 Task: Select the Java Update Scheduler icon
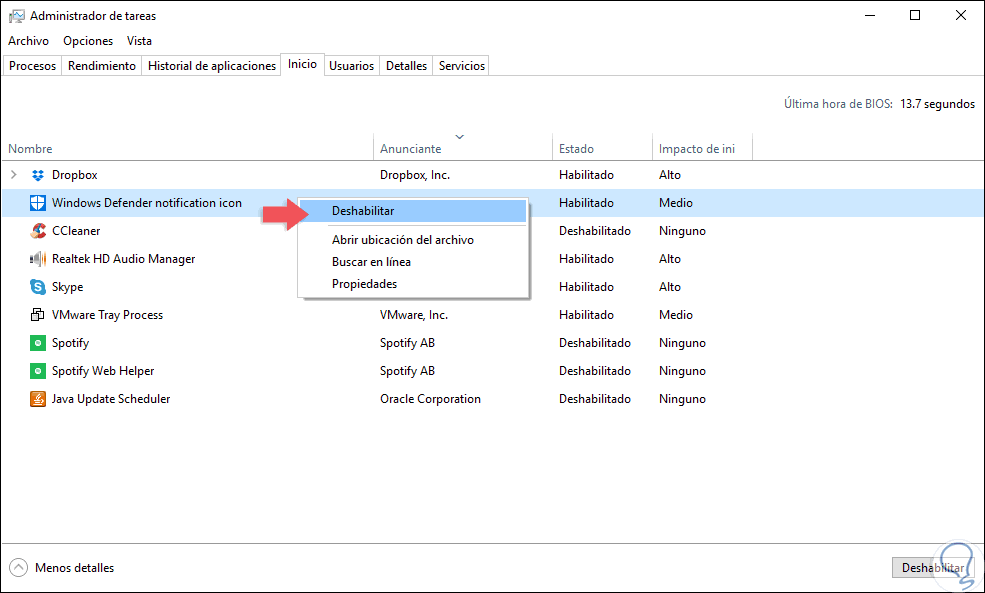pyautogui.click(x=38, y=399)
